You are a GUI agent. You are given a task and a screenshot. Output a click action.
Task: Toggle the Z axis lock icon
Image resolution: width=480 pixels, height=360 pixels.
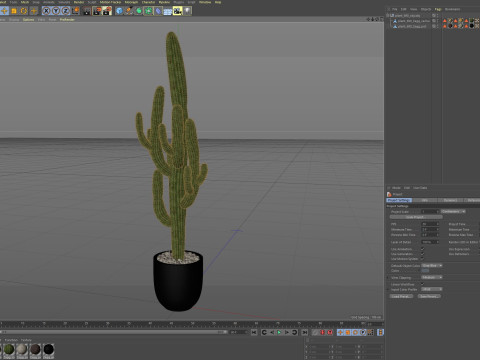click(66, 11)
